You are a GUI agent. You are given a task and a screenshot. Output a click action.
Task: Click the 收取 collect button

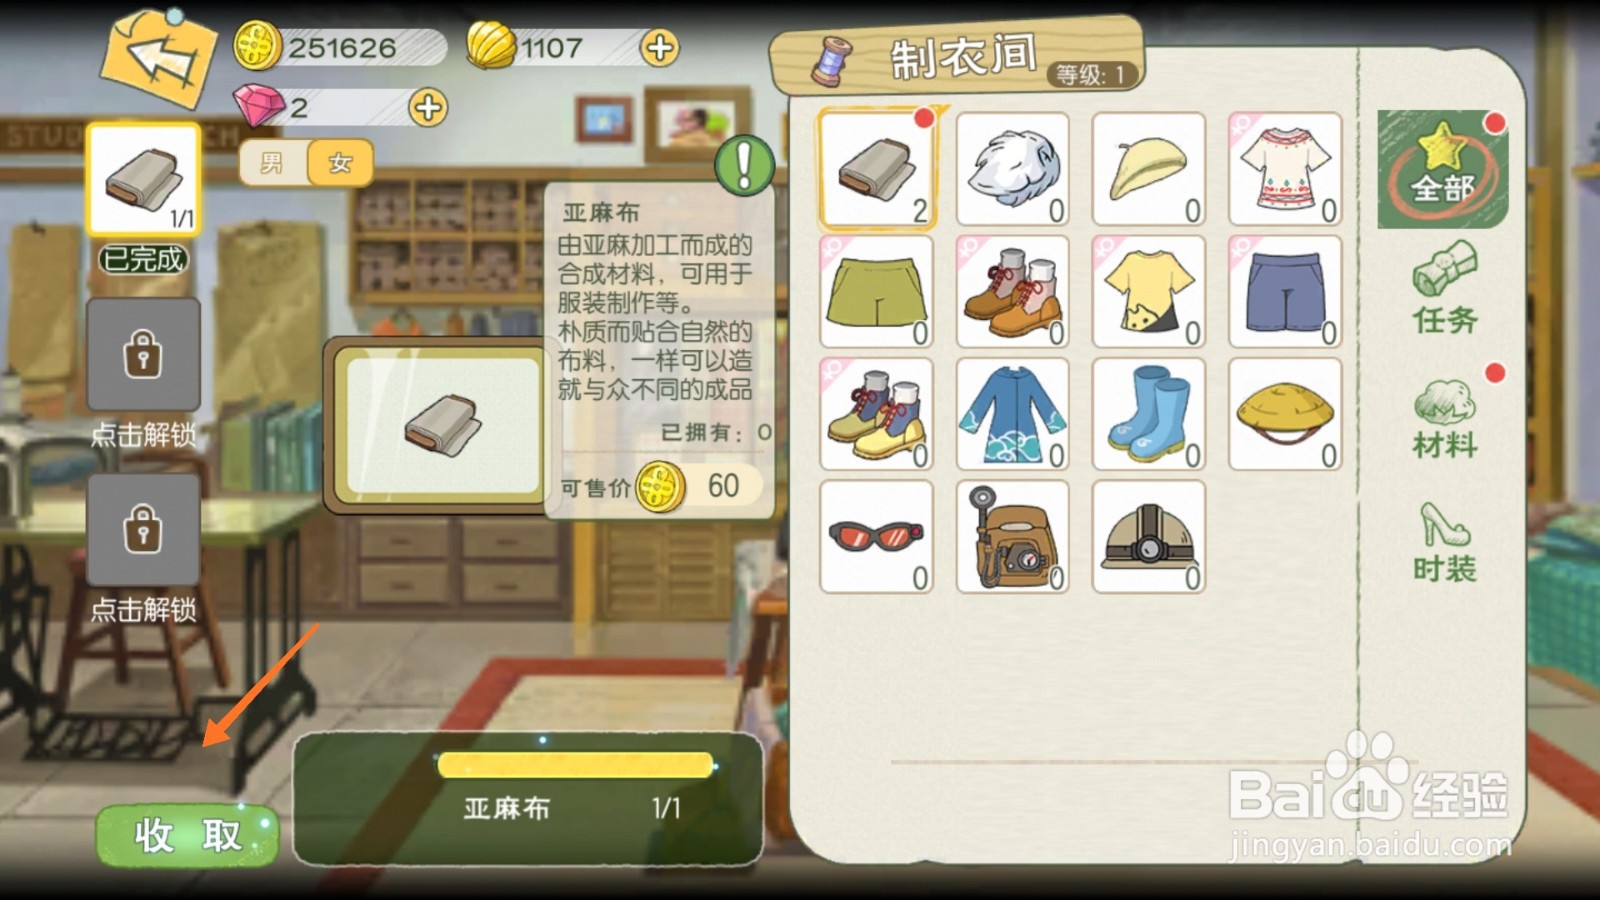[x=188, y=835]
